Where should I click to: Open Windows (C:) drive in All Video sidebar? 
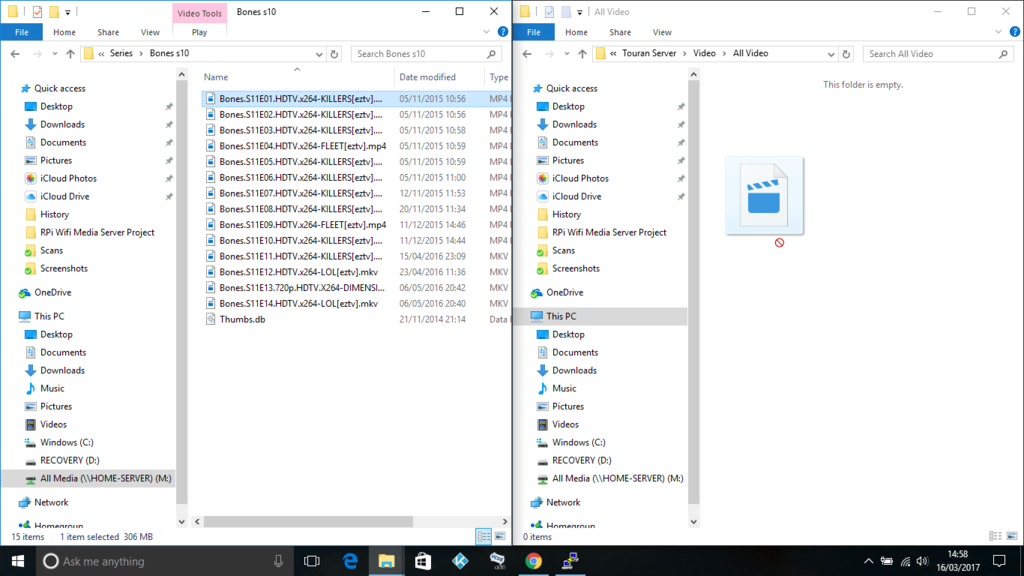[x=579, y=443]
